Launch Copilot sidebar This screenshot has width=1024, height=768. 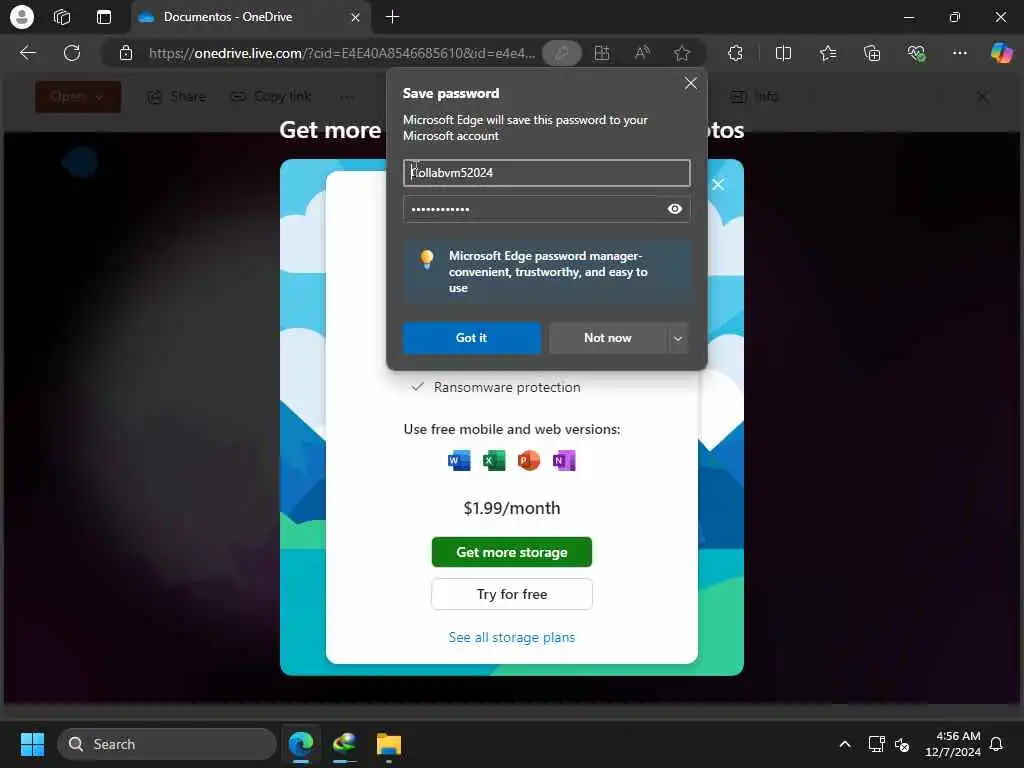click(x=1001, y=53)
